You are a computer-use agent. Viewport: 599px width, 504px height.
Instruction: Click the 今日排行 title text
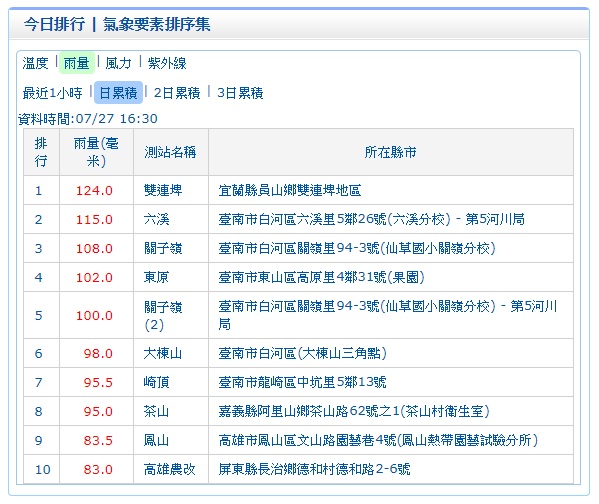pyautogui.click(x=54, y=24)
